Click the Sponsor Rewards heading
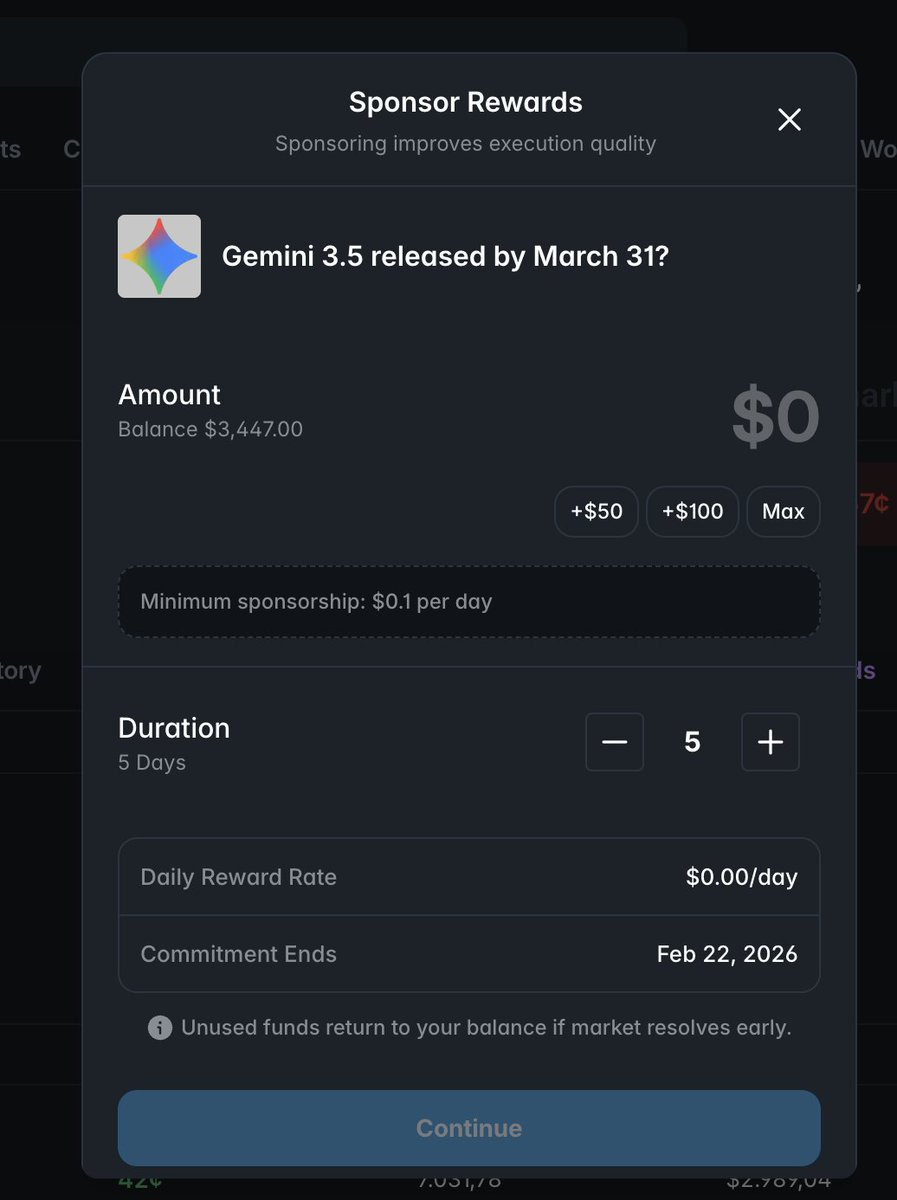897x1200 pixels. [465, 102]
